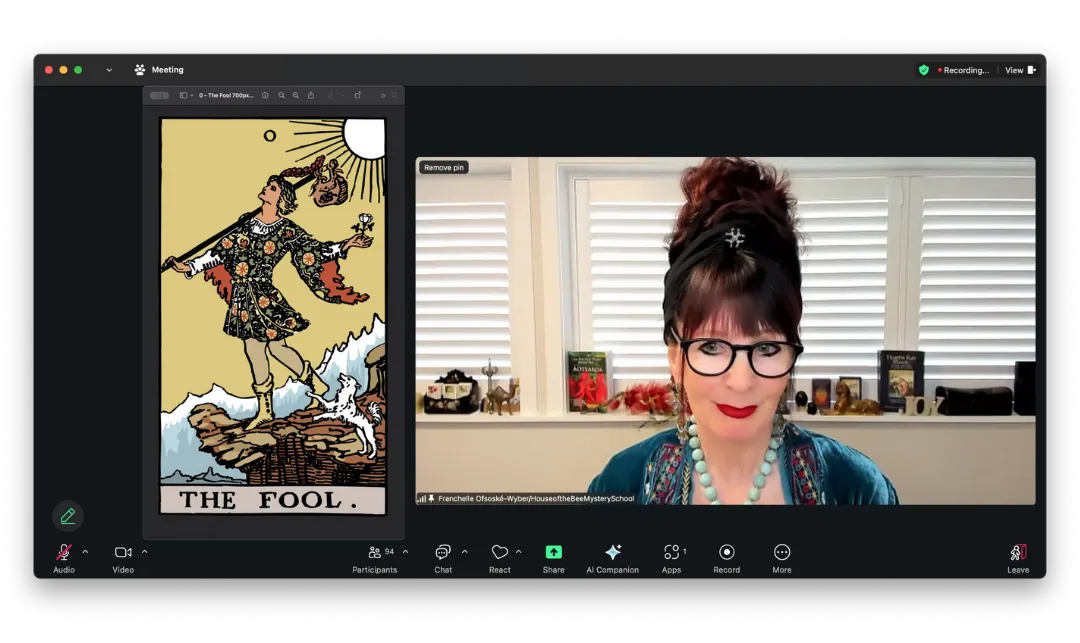Click the green Share screen button
Viewport: 1080px width, 643px height.
(553, 553)
